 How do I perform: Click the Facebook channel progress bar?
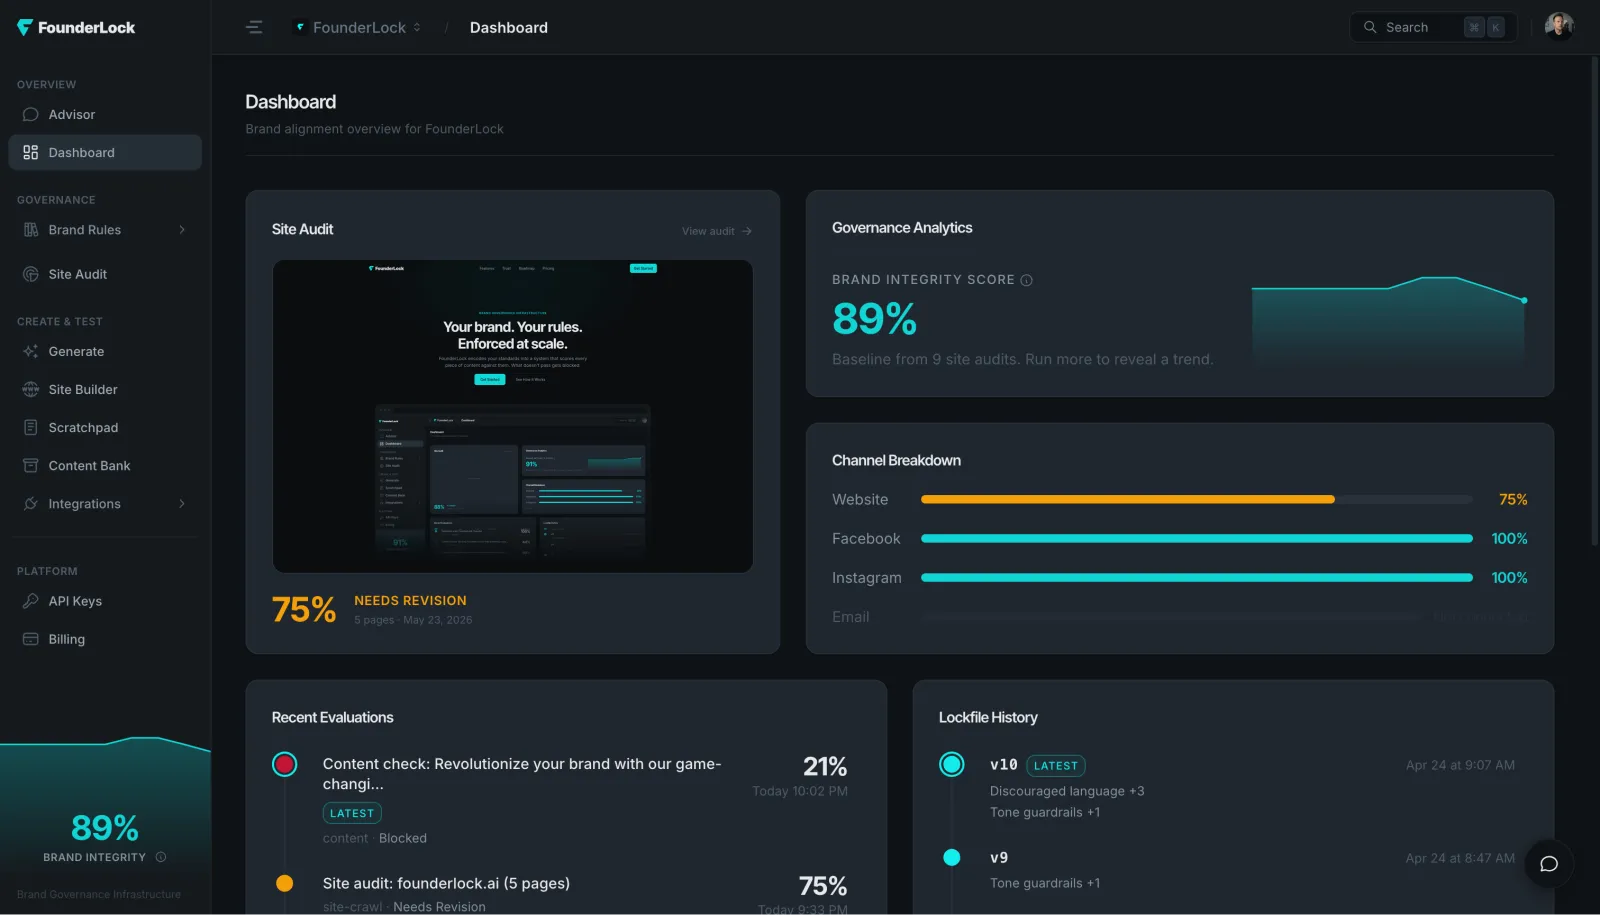coord(1196,538)
